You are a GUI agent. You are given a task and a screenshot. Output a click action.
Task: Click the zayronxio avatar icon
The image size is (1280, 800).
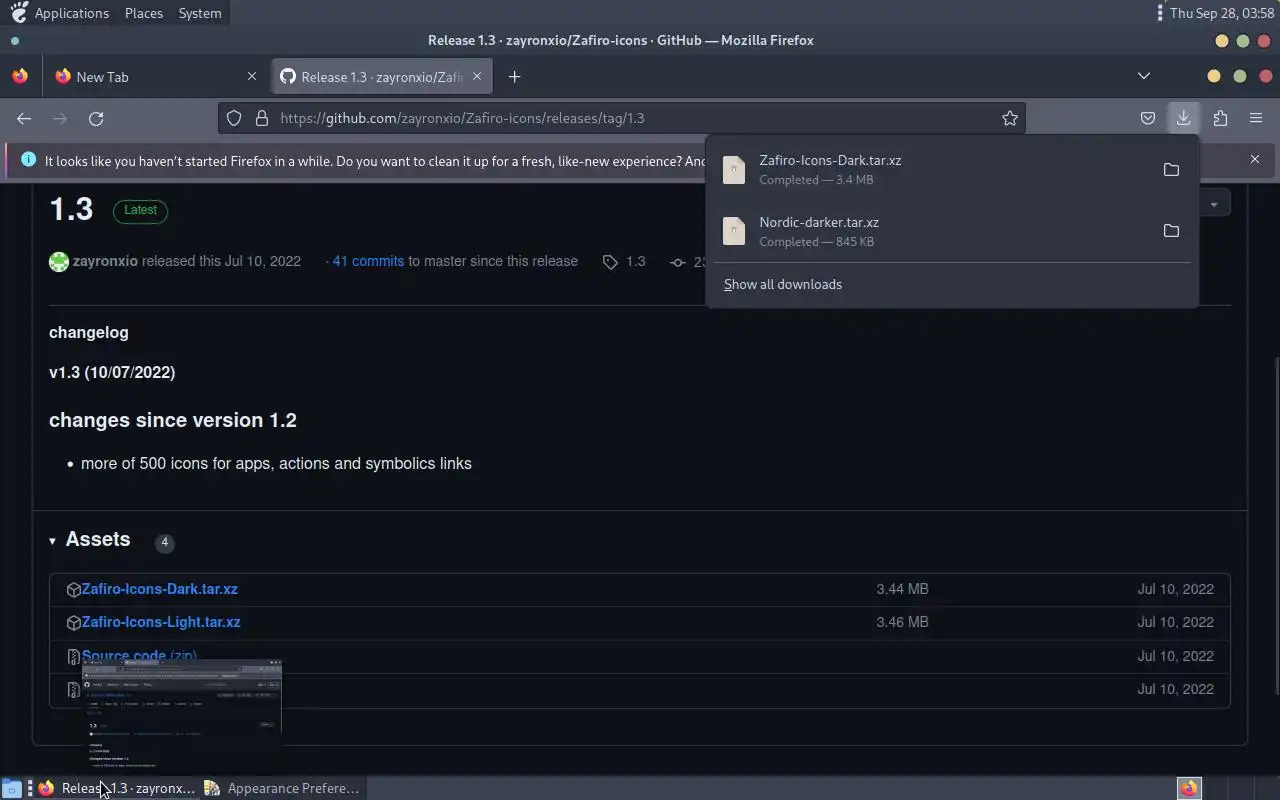[59, 262]
